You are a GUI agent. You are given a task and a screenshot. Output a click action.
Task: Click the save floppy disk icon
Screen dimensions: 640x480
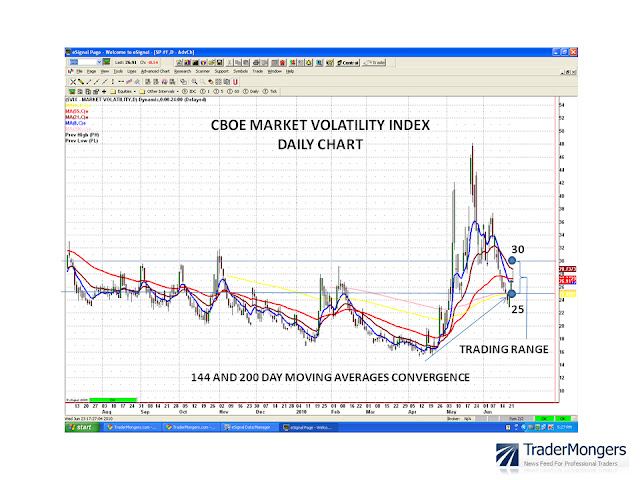point(219,62)
